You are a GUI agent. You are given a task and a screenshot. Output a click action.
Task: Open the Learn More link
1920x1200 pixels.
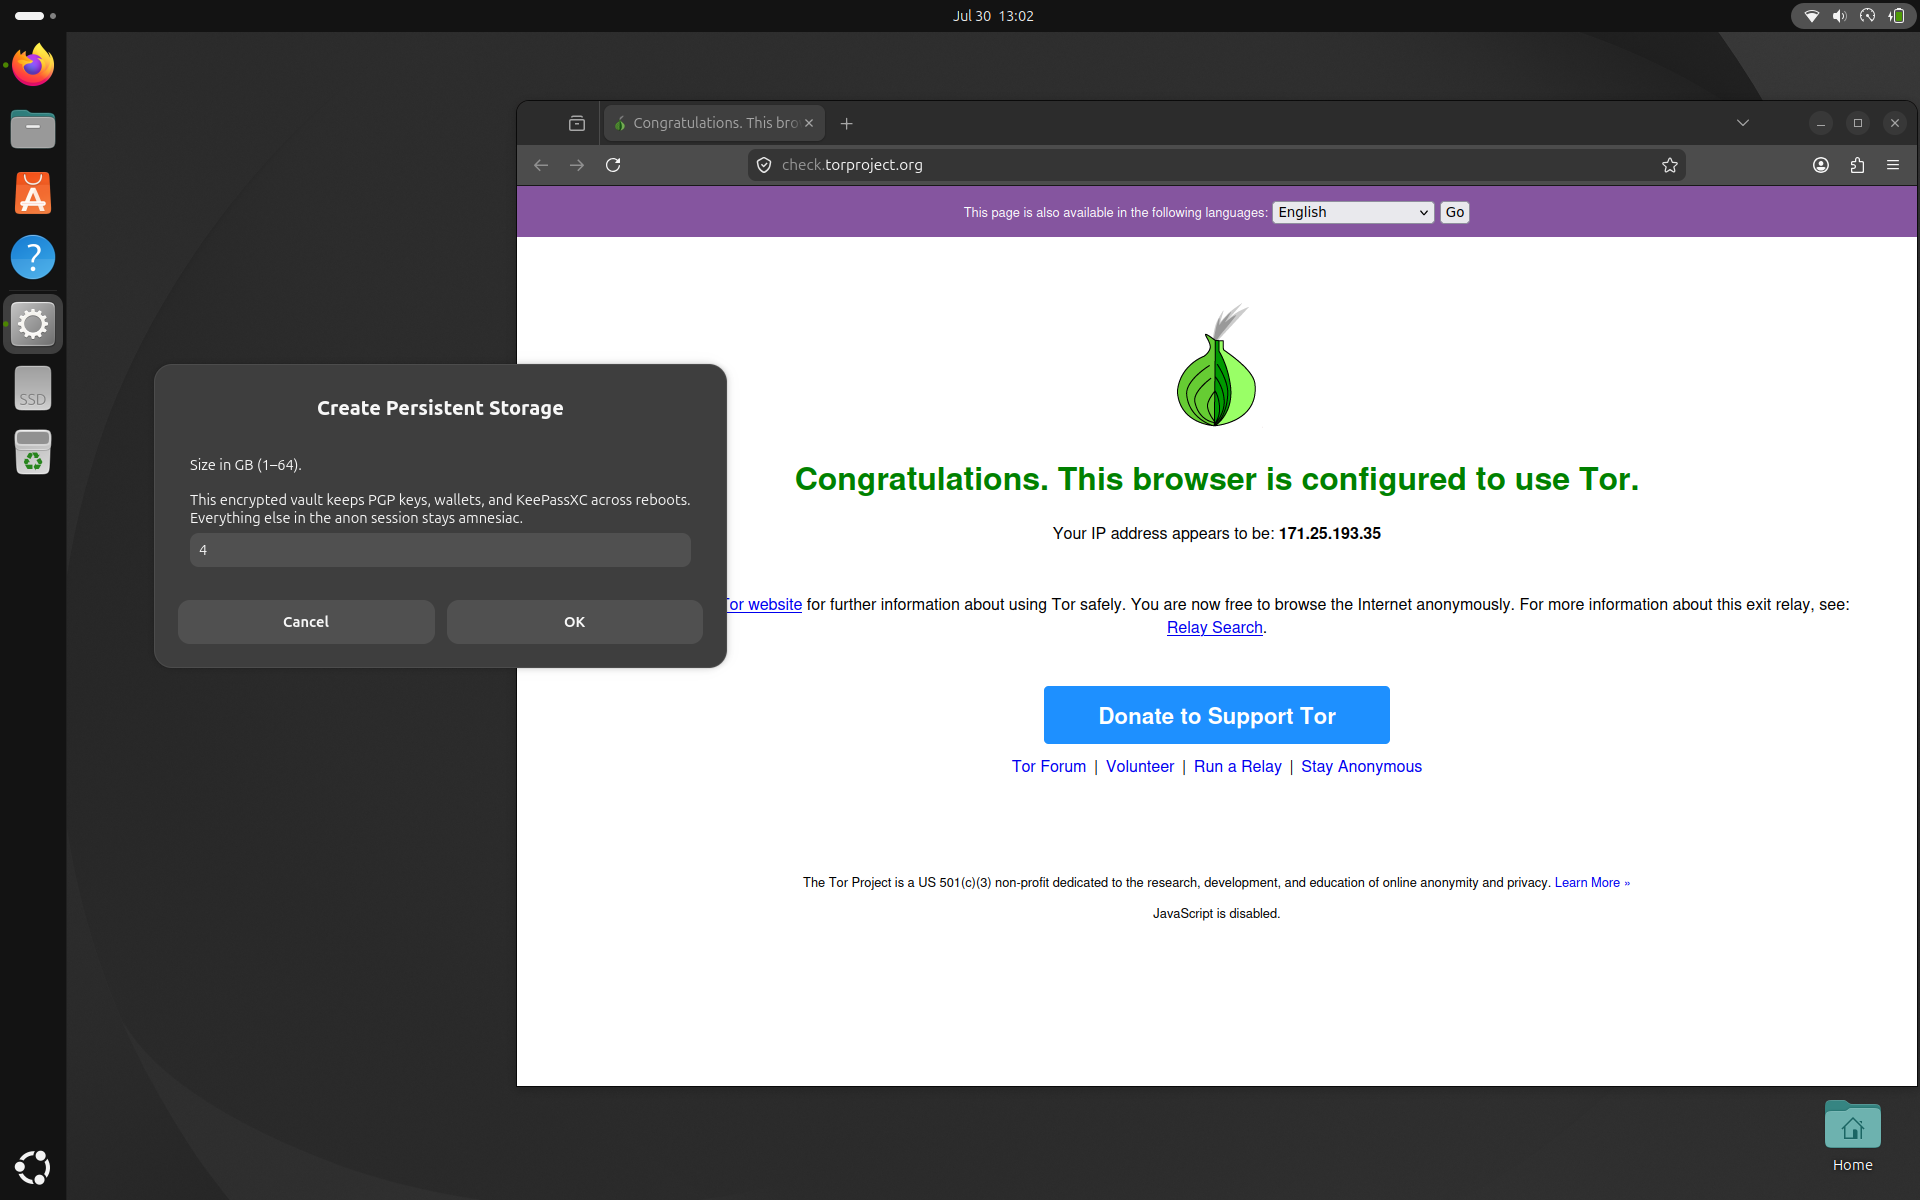[1591, 883]
